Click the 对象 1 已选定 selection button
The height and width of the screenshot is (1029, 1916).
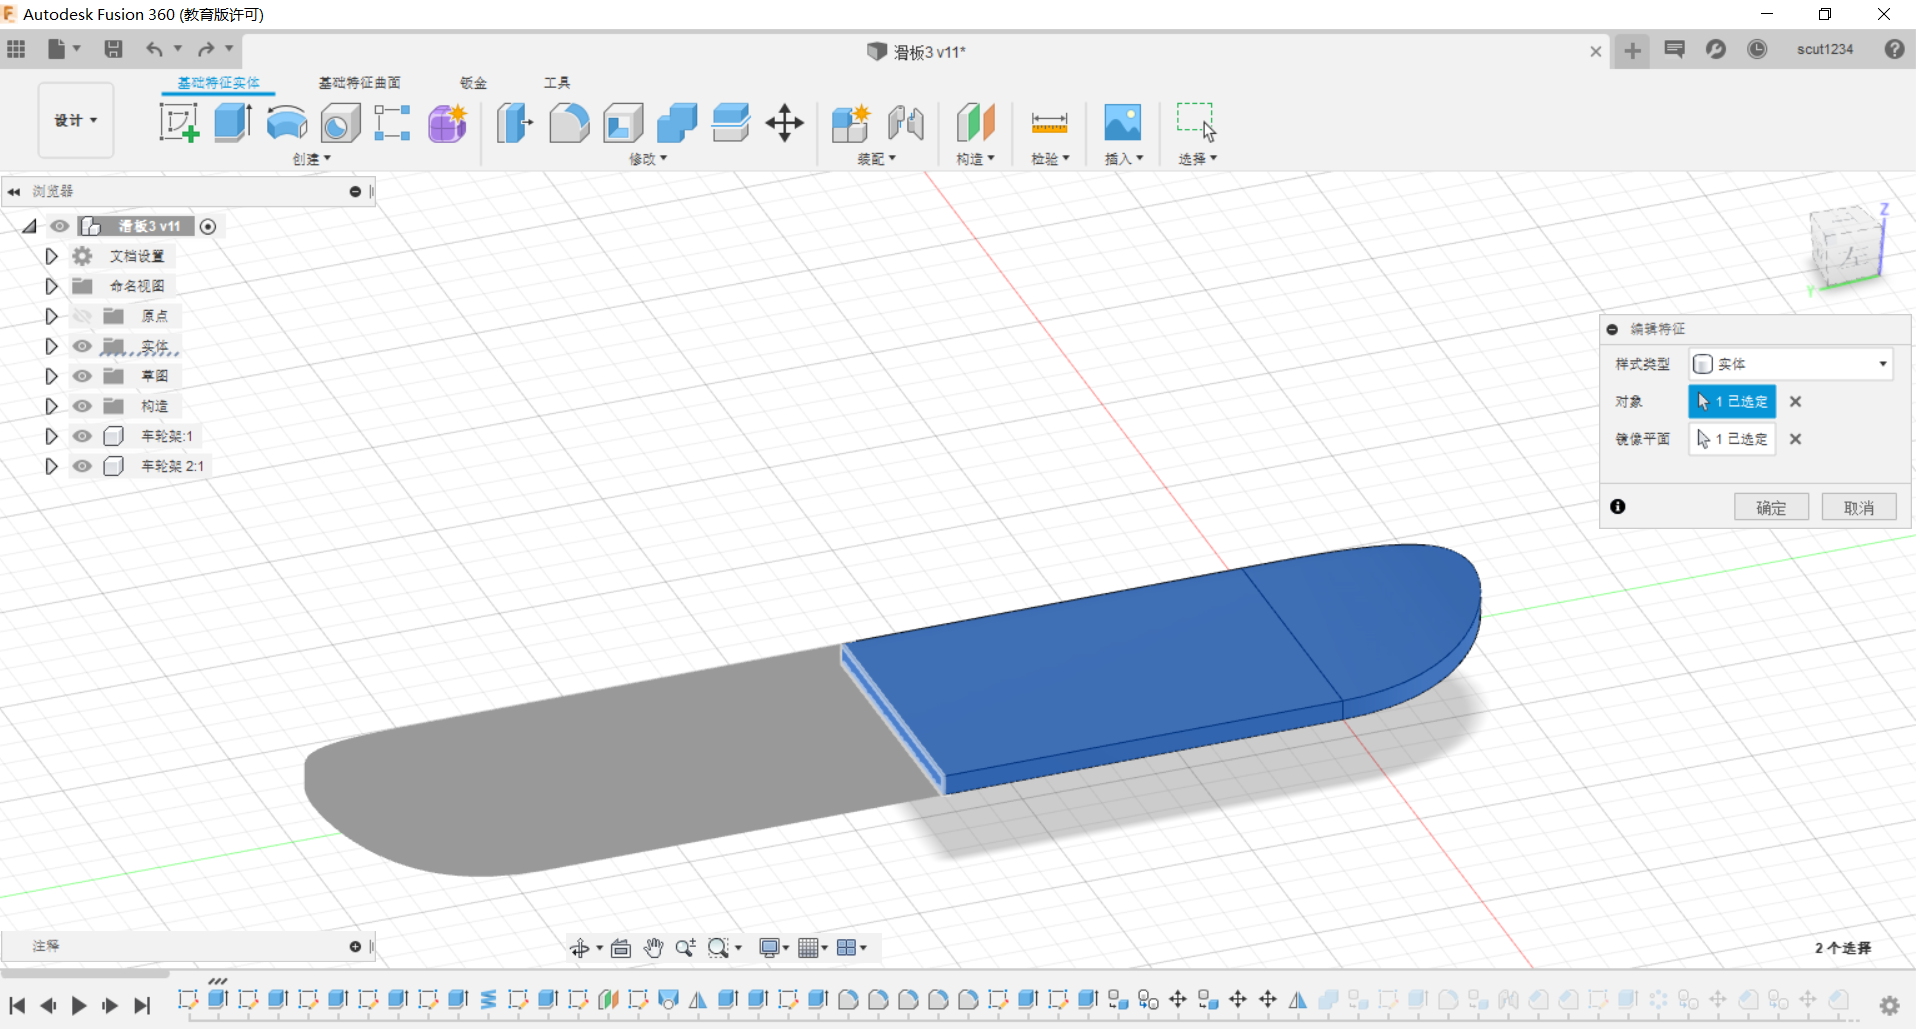(1732, 401)
